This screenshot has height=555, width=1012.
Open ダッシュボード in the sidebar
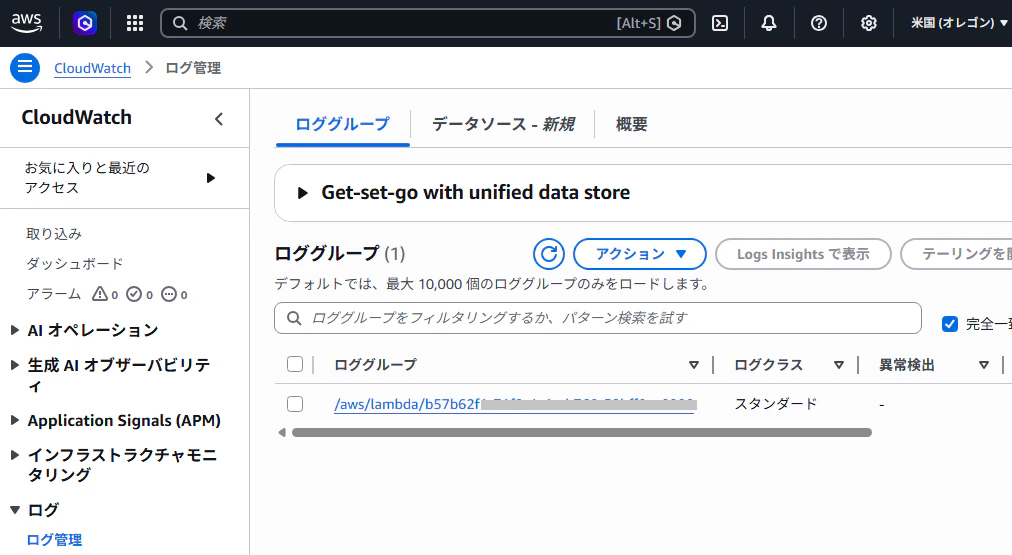click(x=74, y=264)
